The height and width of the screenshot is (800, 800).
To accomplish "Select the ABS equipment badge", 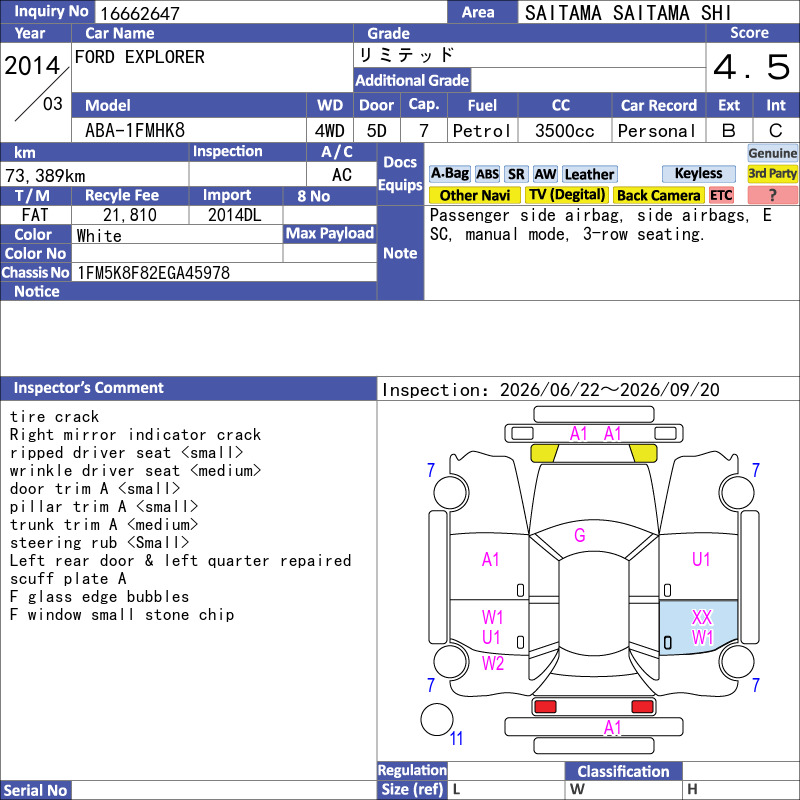I will 487,174.
